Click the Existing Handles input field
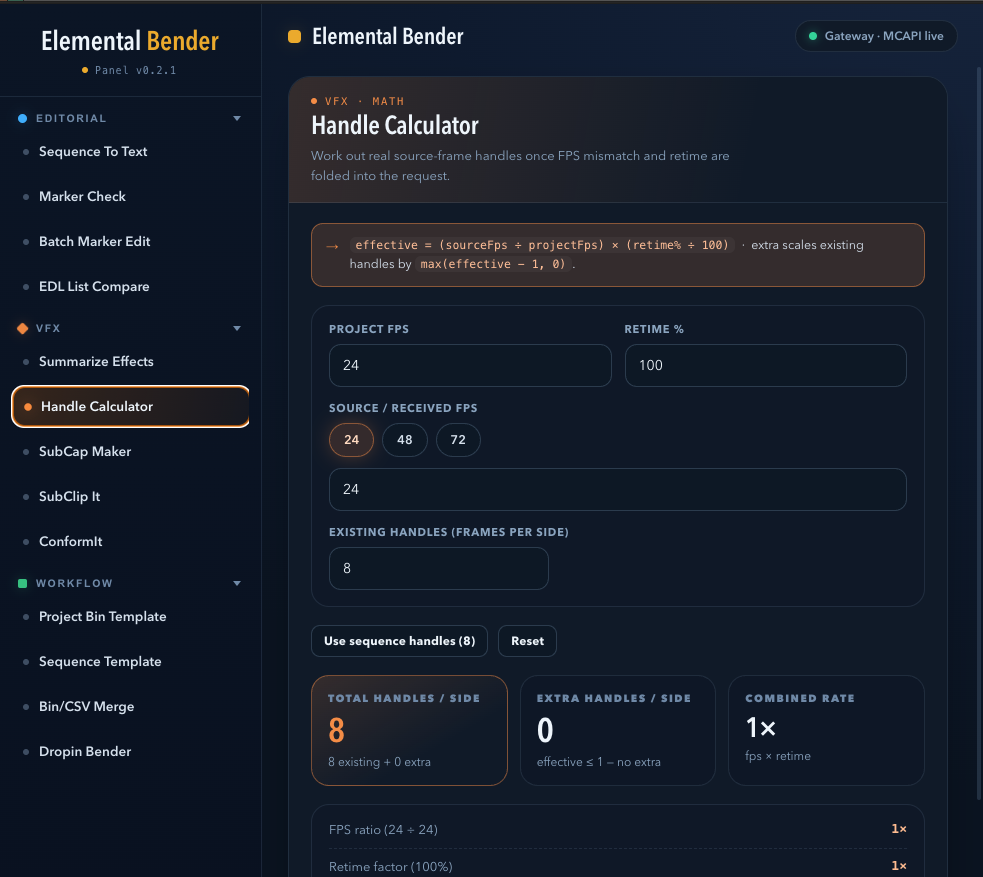This screenshot has width=983, height=877. click(439, 569)
